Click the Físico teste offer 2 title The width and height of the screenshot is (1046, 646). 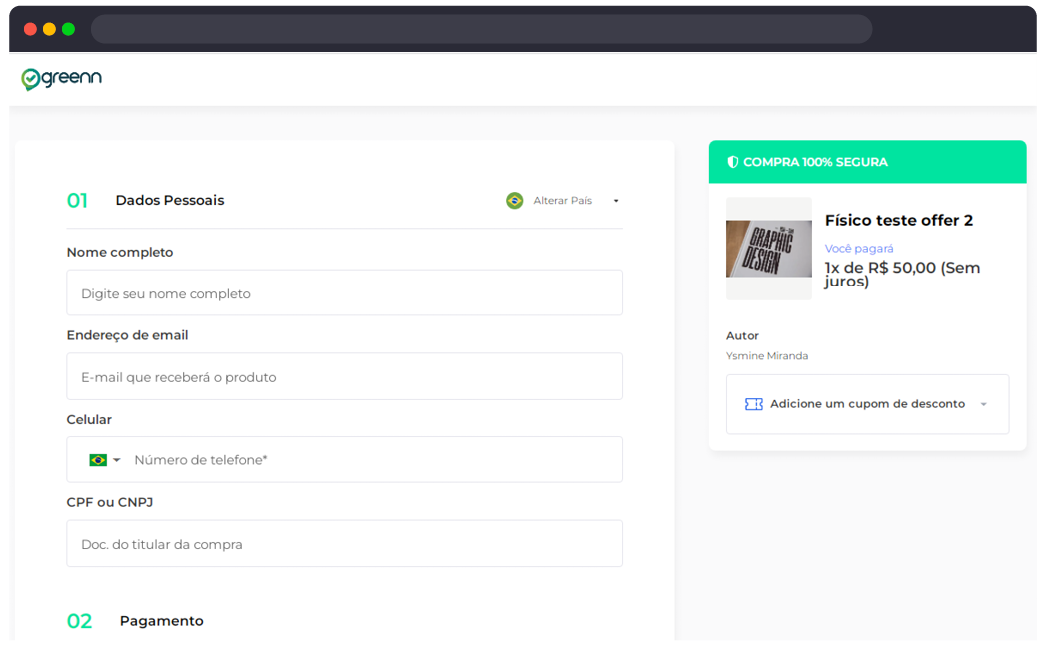point(898,221)
